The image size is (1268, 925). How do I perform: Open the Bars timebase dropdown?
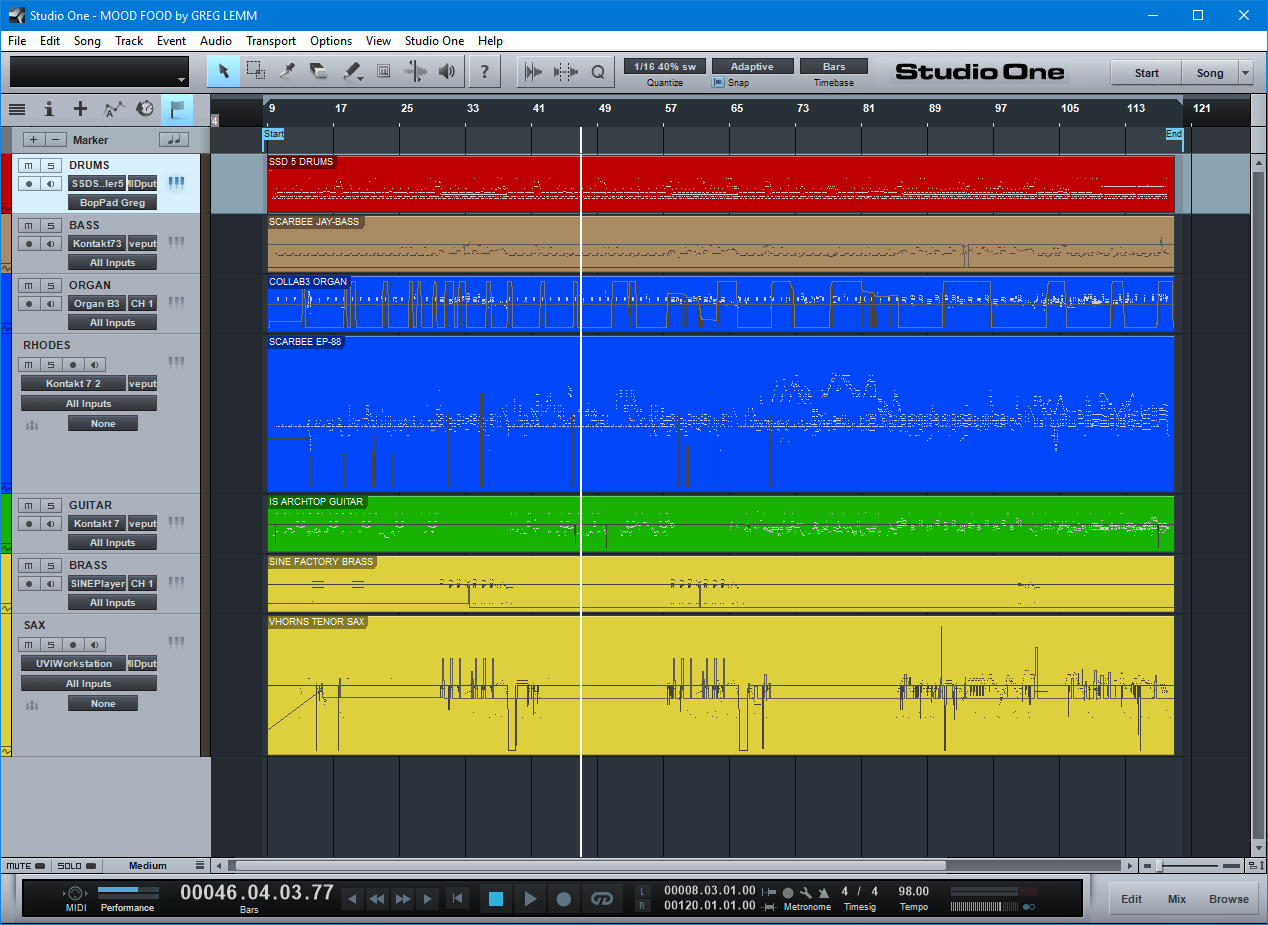point(834,67)
